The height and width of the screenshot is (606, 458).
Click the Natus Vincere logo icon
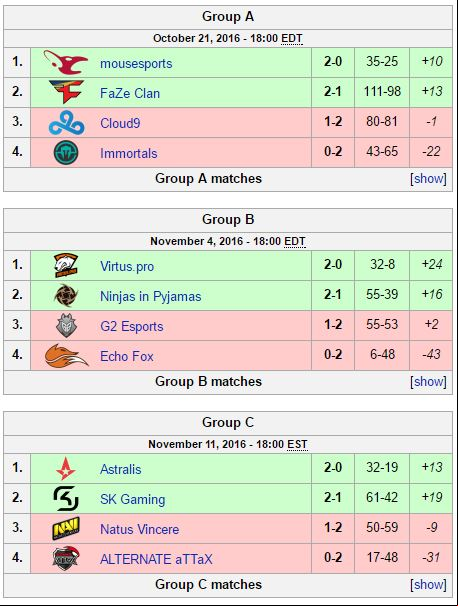[x=66, y=528]
